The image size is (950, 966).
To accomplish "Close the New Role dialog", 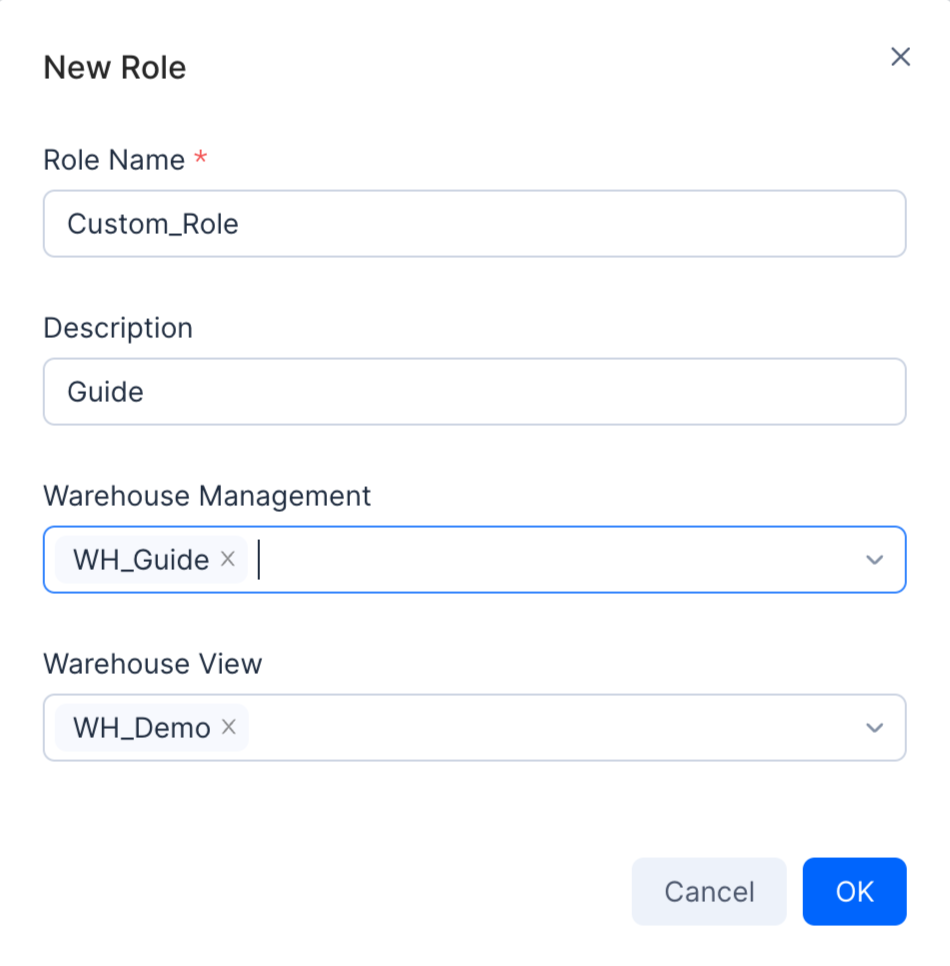I will (900, 57).
